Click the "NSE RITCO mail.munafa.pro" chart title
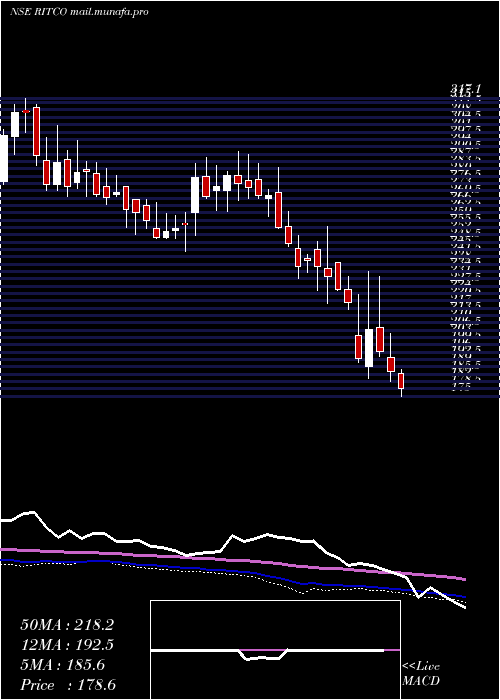500x700 pixels. (x=79, y=12)
